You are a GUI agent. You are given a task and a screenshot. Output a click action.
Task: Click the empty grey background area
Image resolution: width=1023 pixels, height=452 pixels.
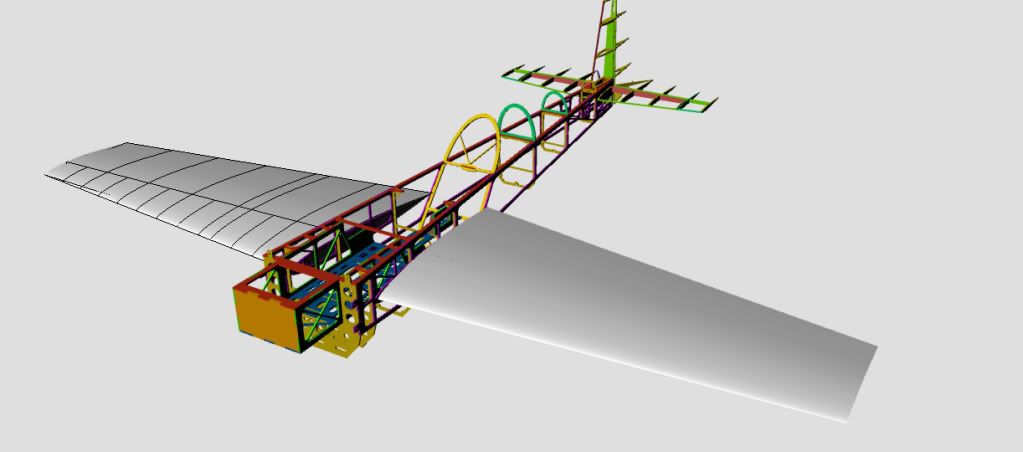point(850,150)
